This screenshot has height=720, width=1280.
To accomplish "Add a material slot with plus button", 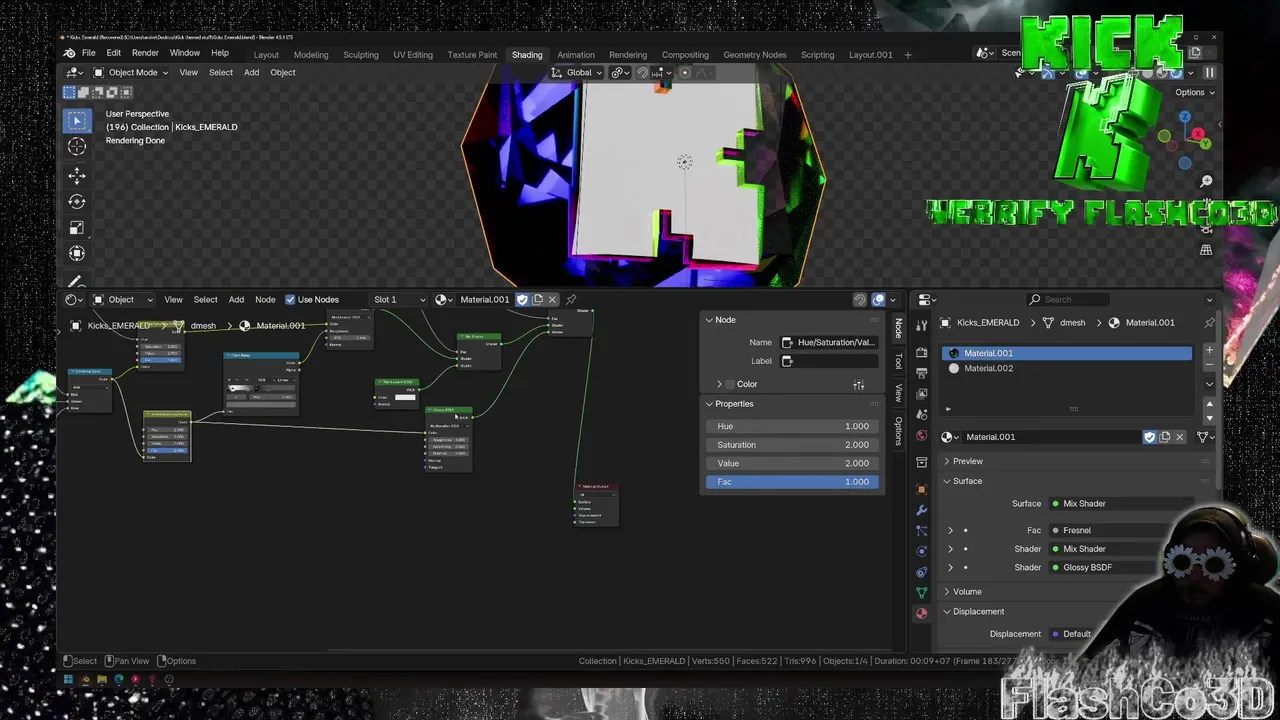I will click(x=1209, y=351).
